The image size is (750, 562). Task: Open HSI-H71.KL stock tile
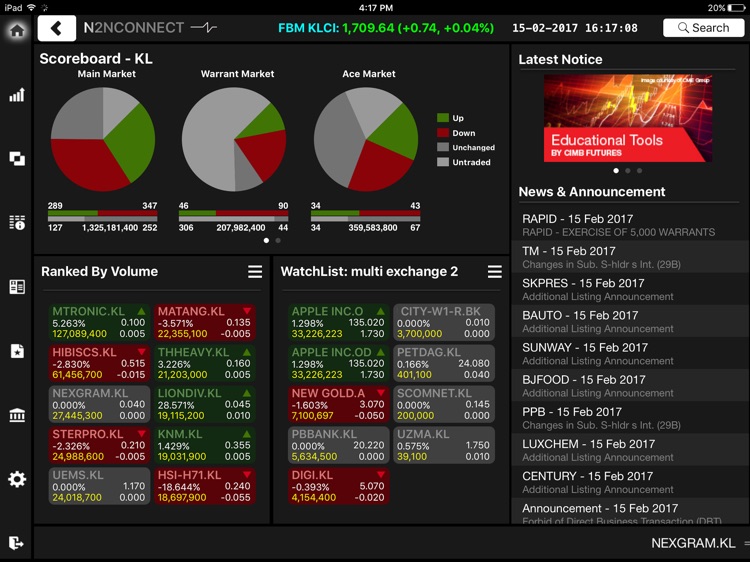point(205,486)
